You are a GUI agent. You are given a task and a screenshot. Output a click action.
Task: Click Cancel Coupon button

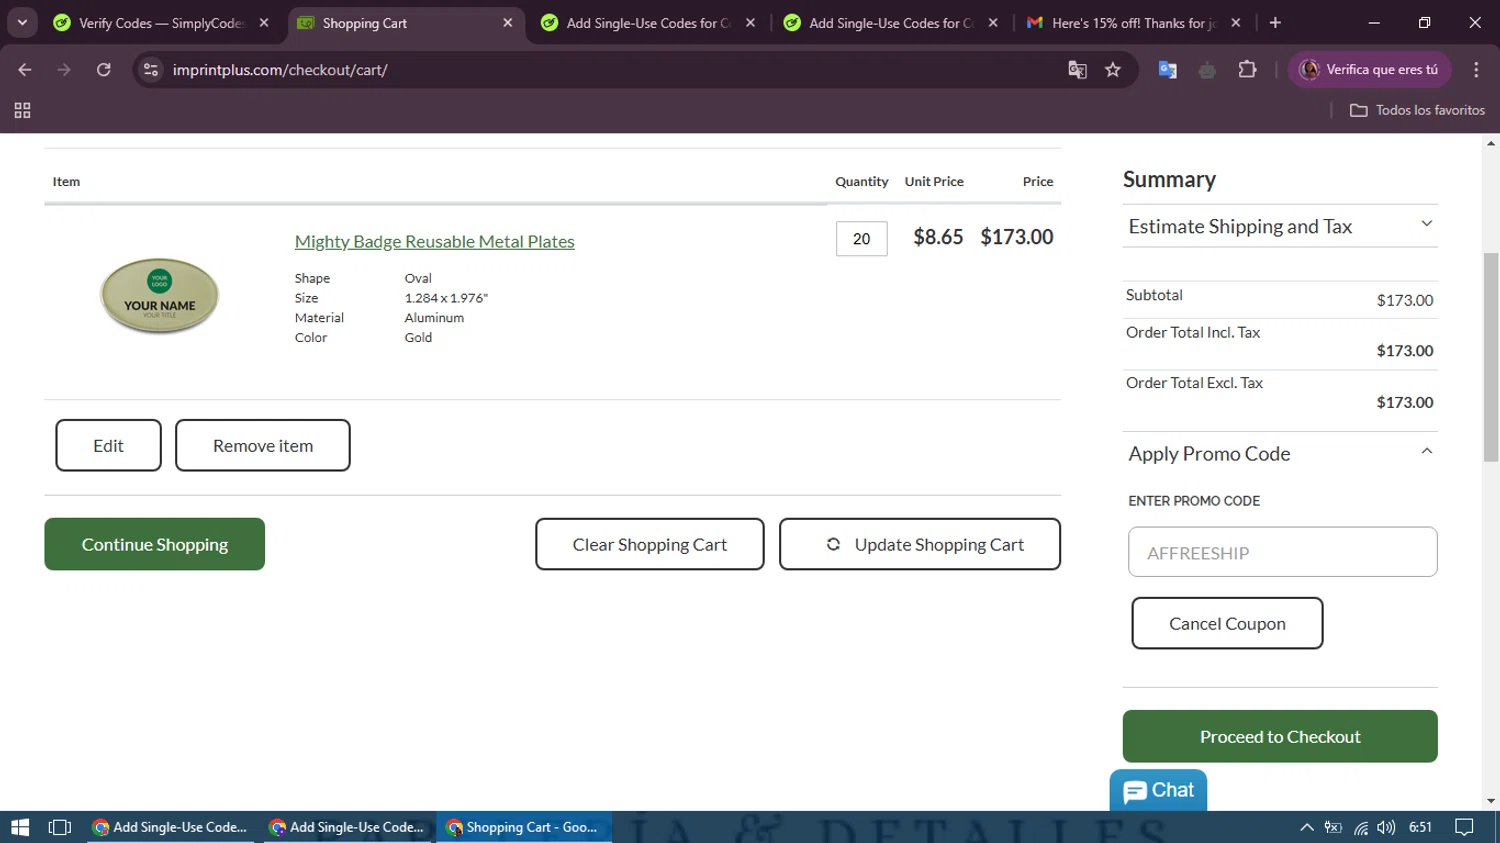tap(1227, 623)
